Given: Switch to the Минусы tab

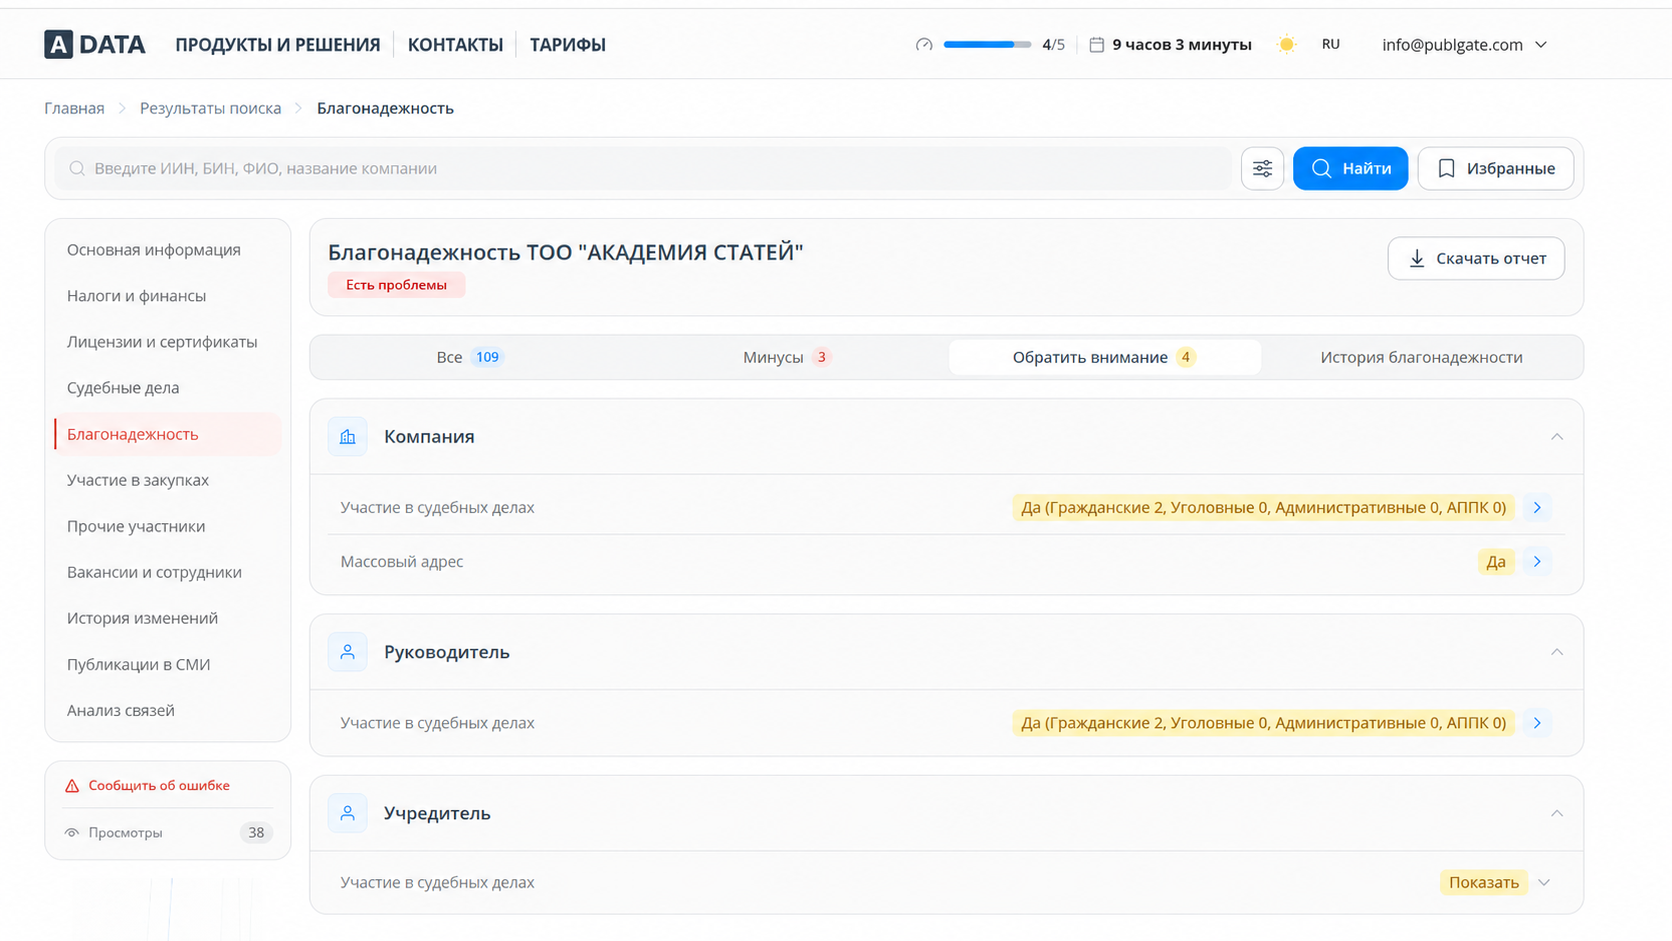Looking at the screenshot, I should (786, 357).
